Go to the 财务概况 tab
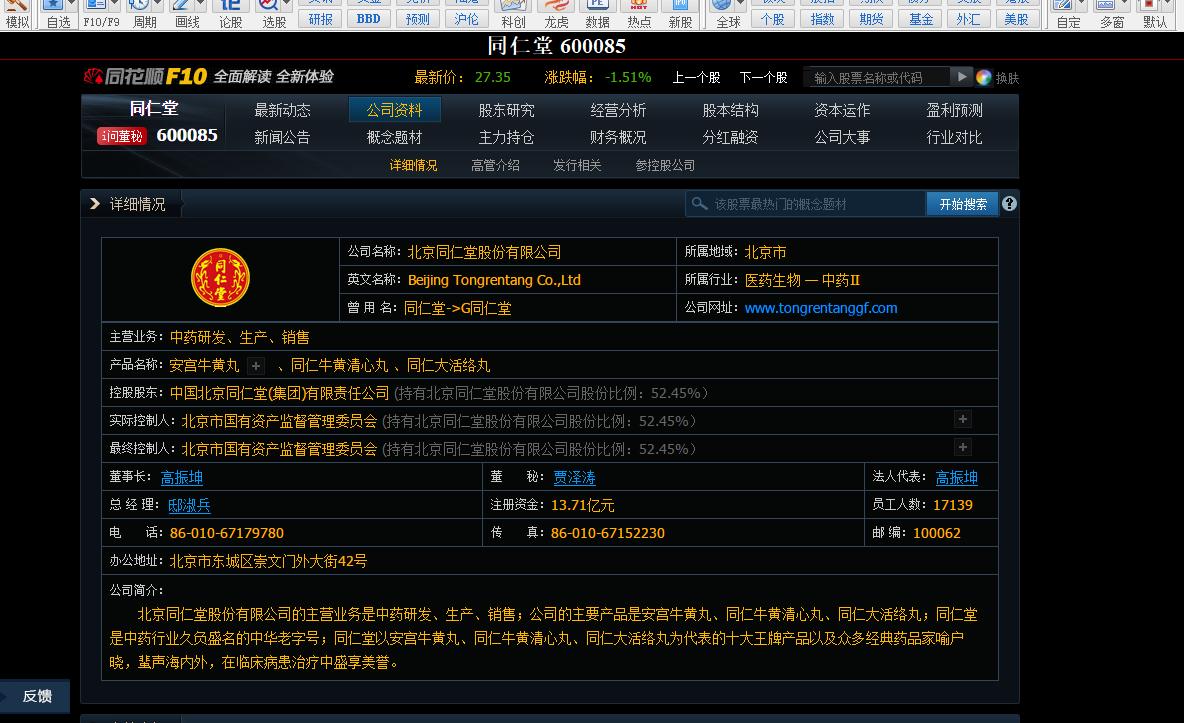The width and height of the screenshot is (1184, 723). [x=618, y=137]
